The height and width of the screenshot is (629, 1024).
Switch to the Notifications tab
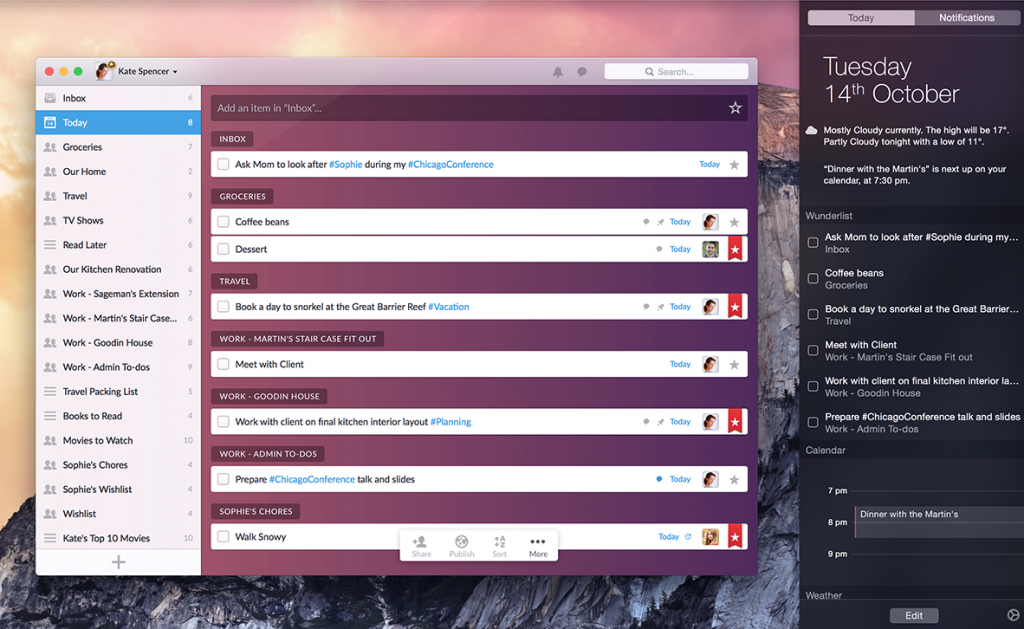coord(966,17)
